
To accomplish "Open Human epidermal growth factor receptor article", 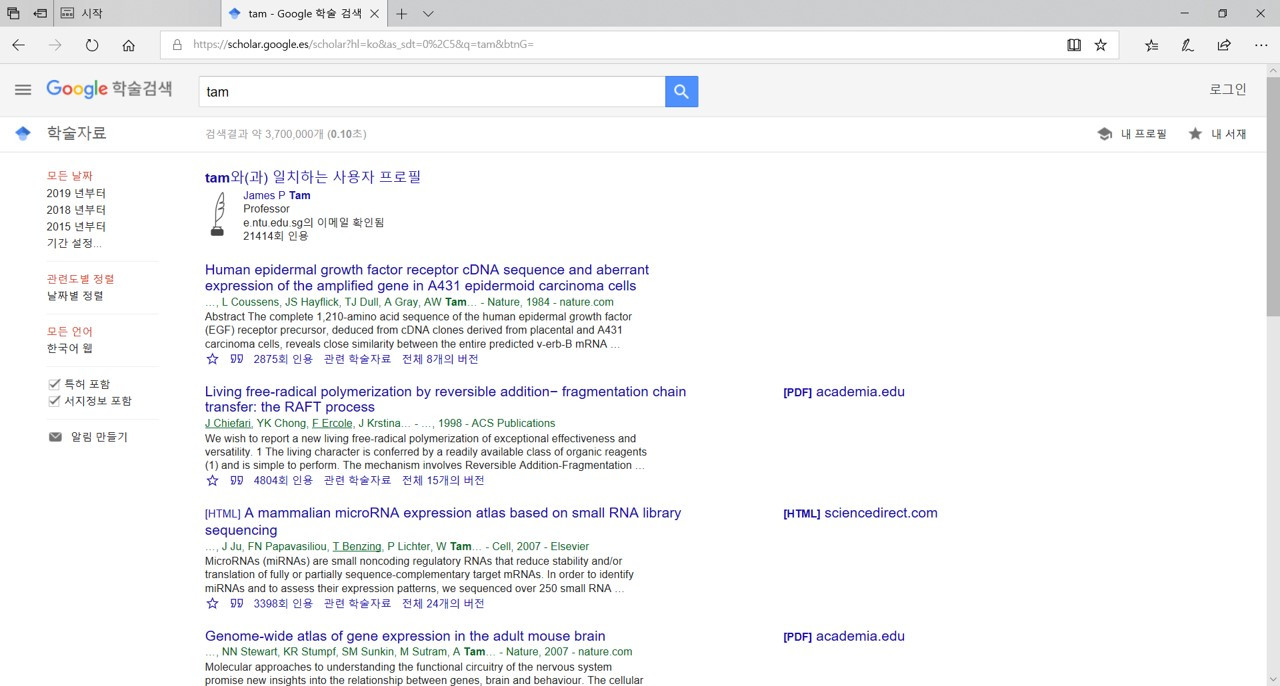I will click(x=427, y=278).
